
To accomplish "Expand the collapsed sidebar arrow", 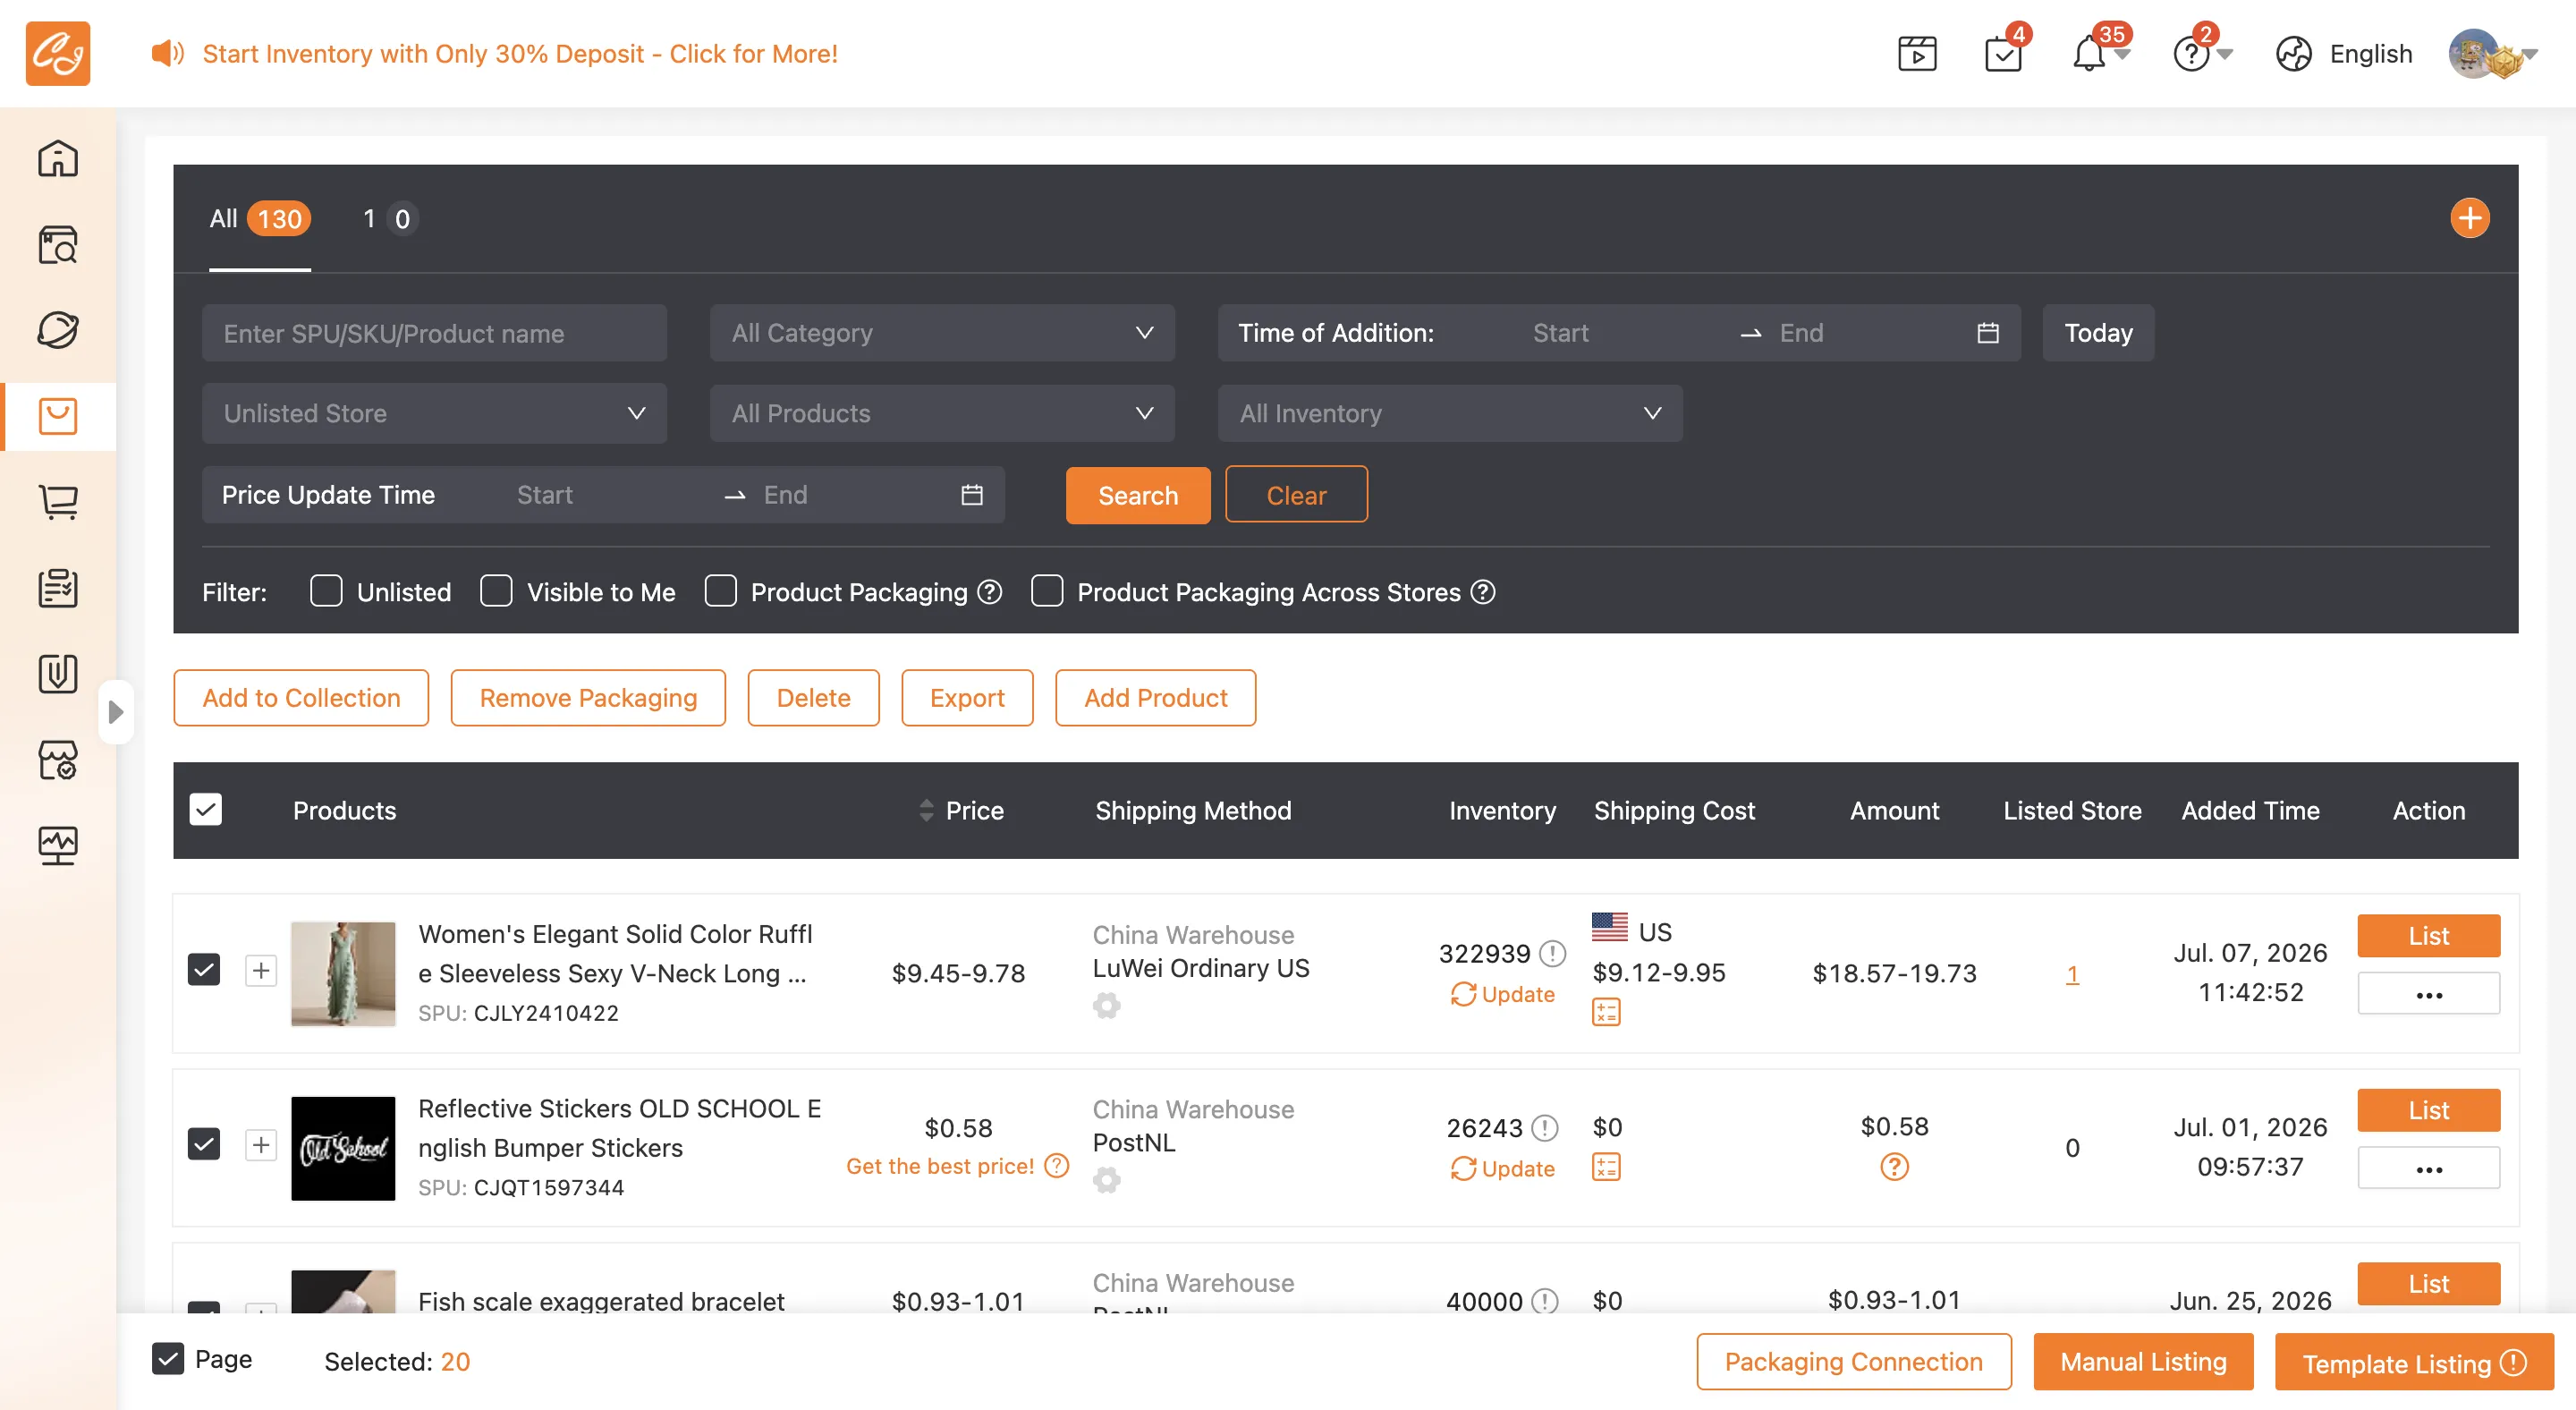I will point(116,712).
